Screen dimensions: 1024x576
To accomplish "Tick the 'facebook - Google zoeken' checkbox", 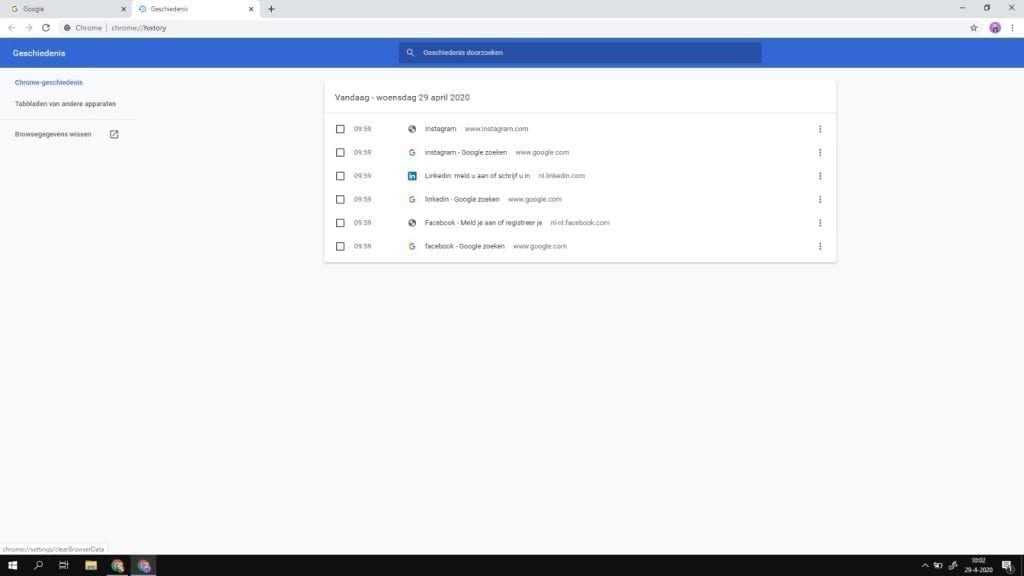I will point(340,247).
